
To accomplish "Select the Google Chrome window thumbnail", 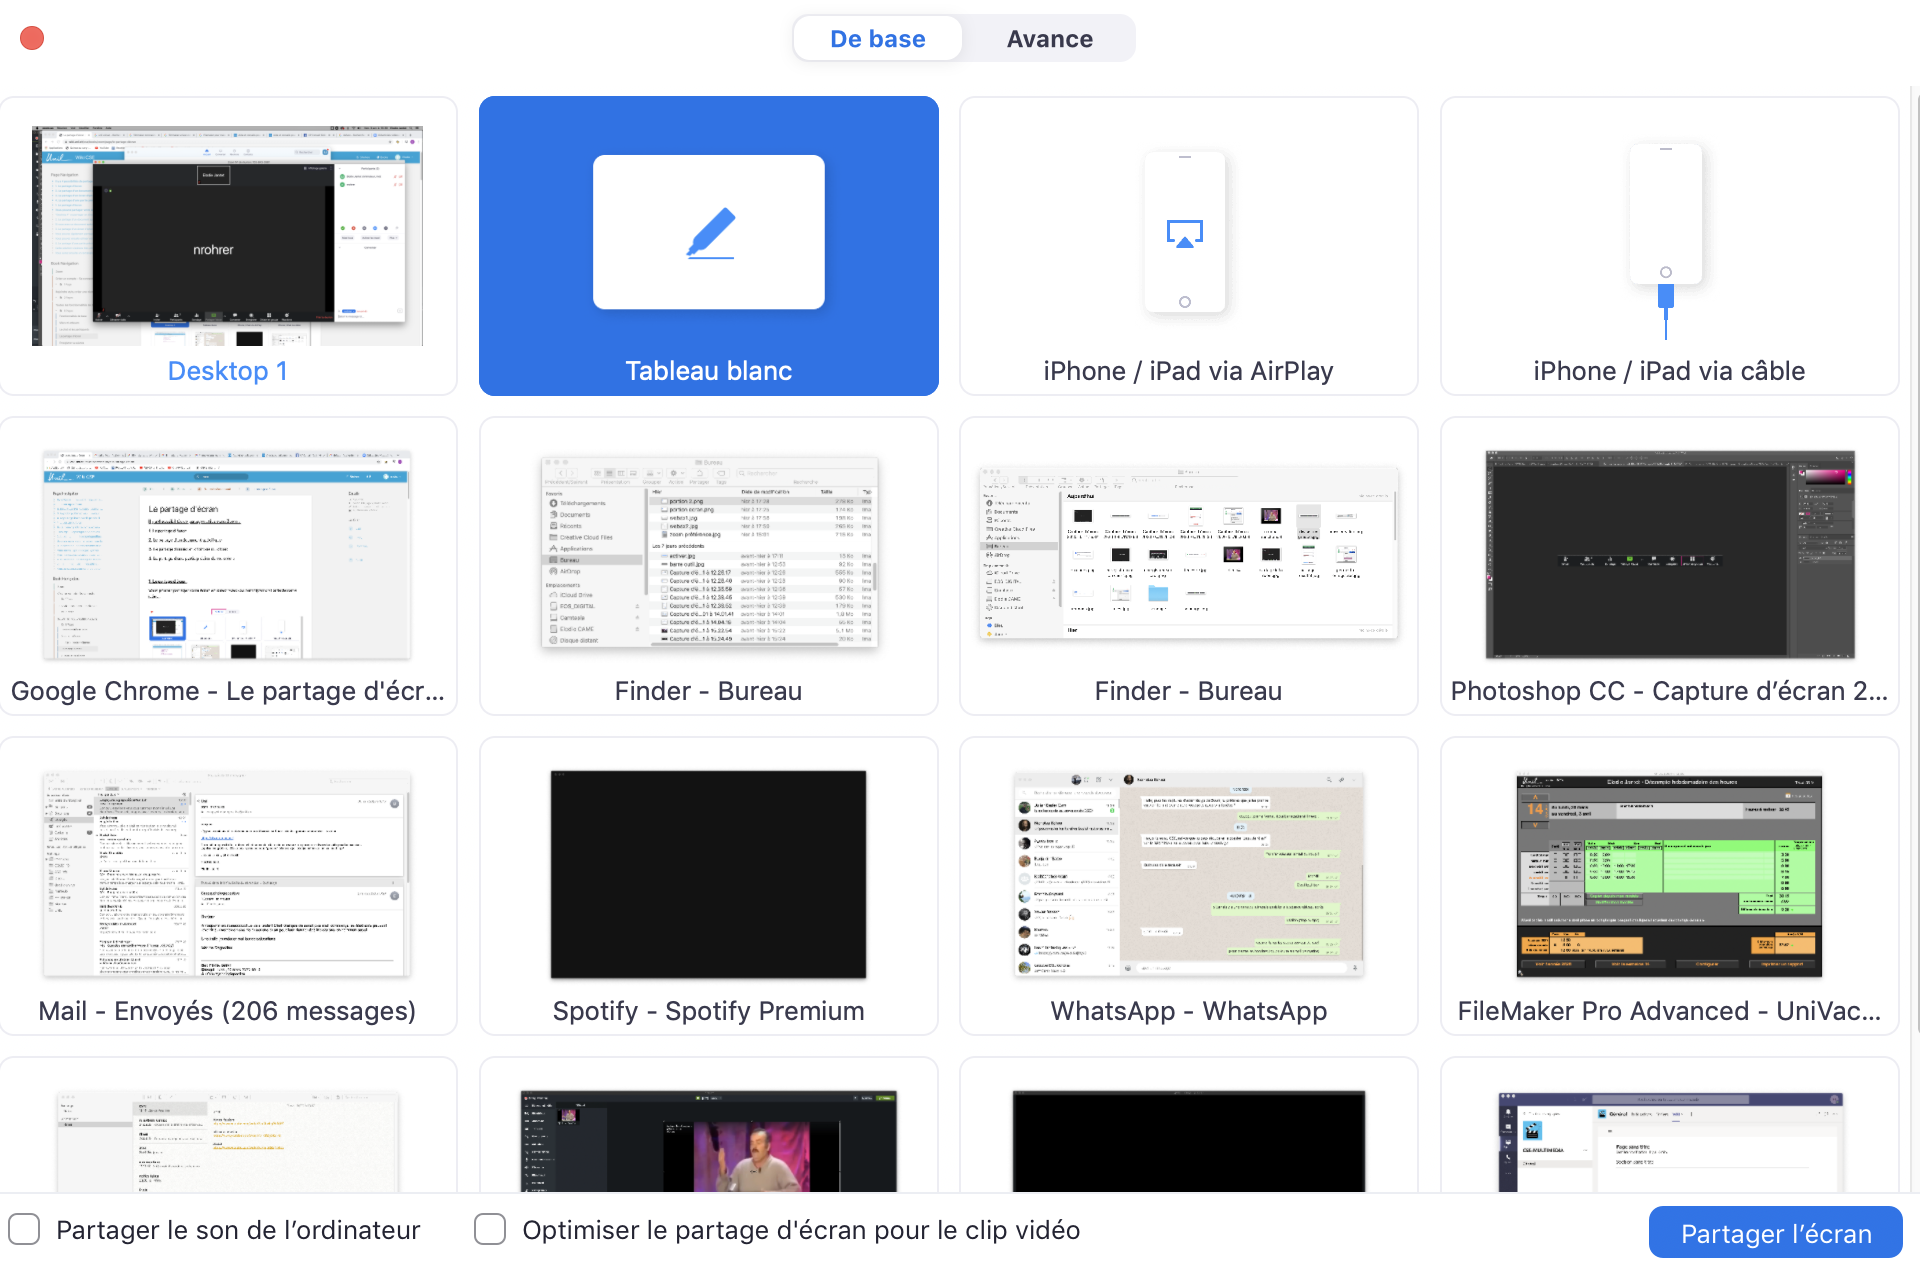I will click(x=228, y=555).
